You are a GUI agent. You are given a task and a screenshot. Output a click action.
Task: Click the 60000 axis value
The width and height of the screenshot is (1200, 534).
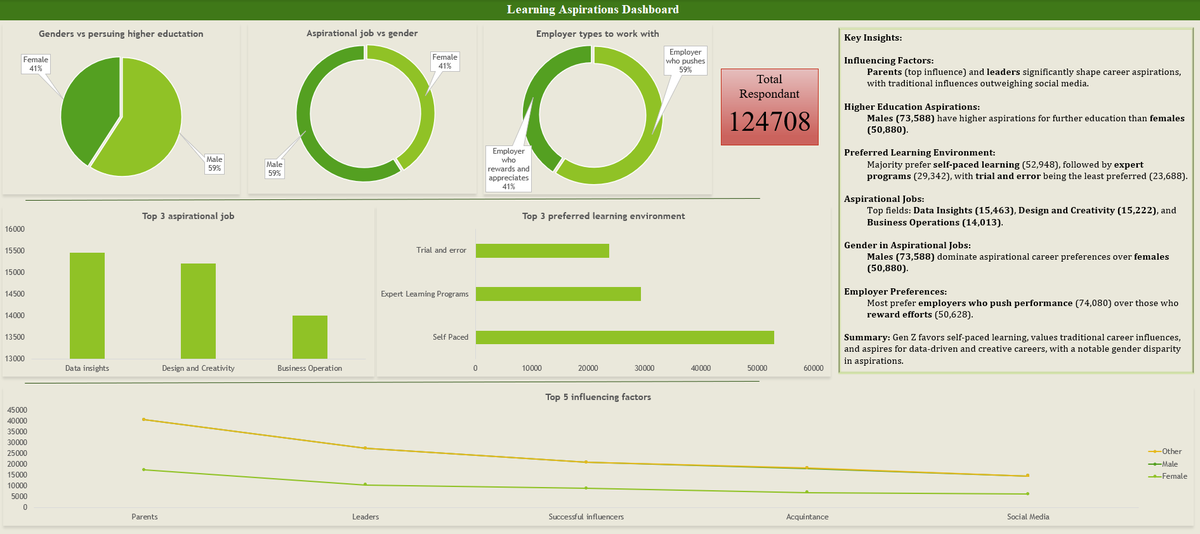[814, 368]
